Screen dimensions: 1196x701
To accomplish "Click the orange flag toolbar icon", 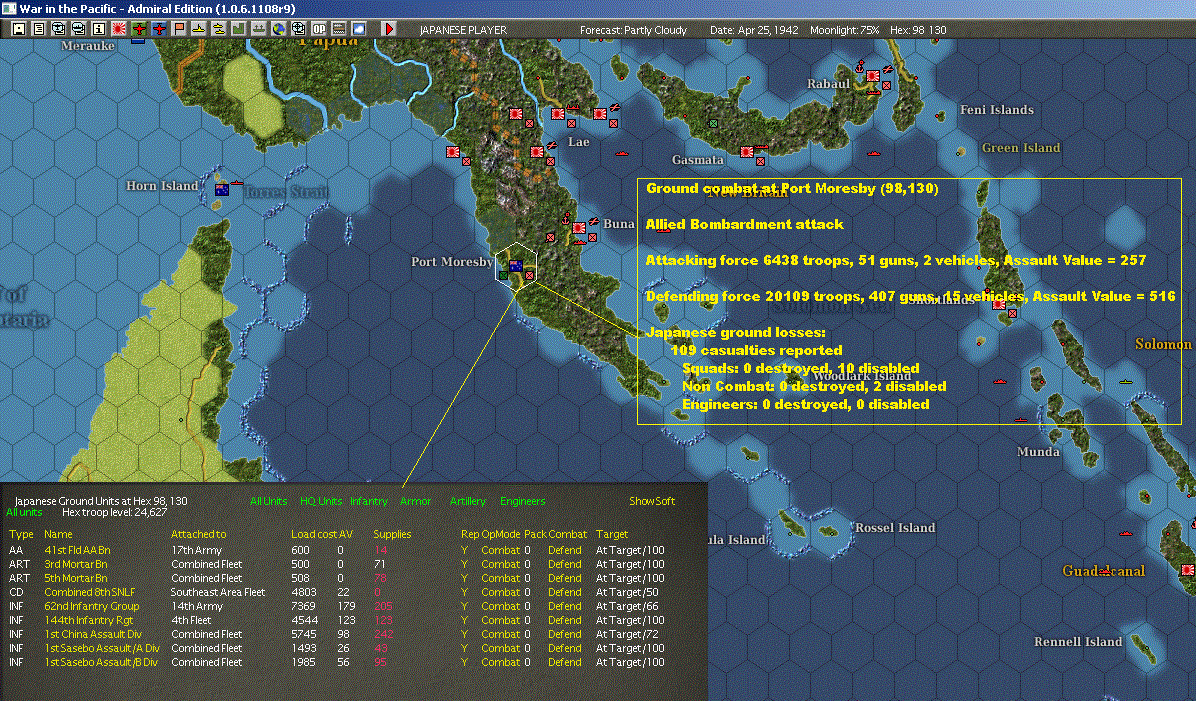I will (x=178, y=29).
